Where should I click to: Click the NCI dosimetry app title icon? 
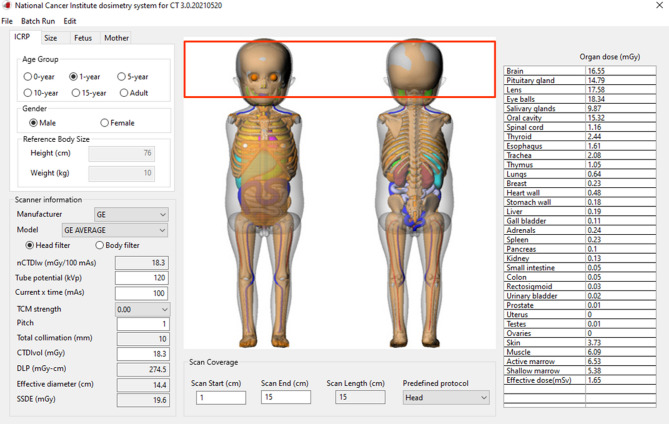click(7, 6)
